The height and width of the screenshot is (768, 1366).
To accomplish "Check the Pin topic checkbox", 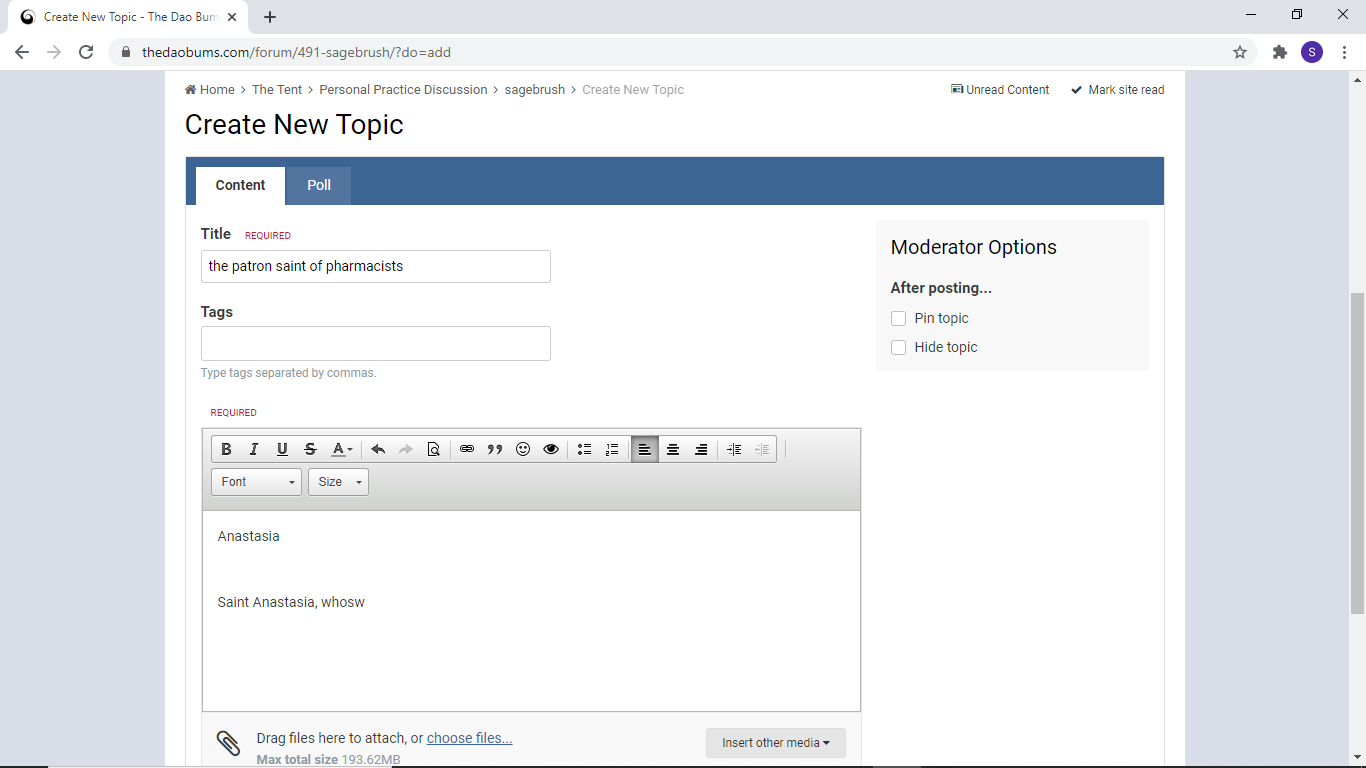I will [898, 318].
